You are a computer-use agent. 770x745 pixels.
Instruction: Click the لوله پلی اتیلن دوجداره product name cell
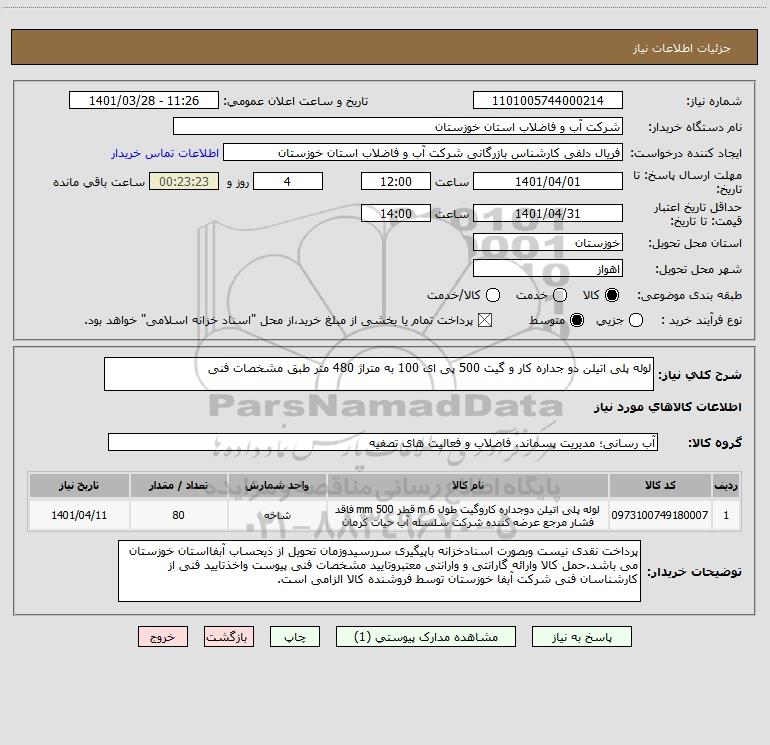click(x=468, y=515)
